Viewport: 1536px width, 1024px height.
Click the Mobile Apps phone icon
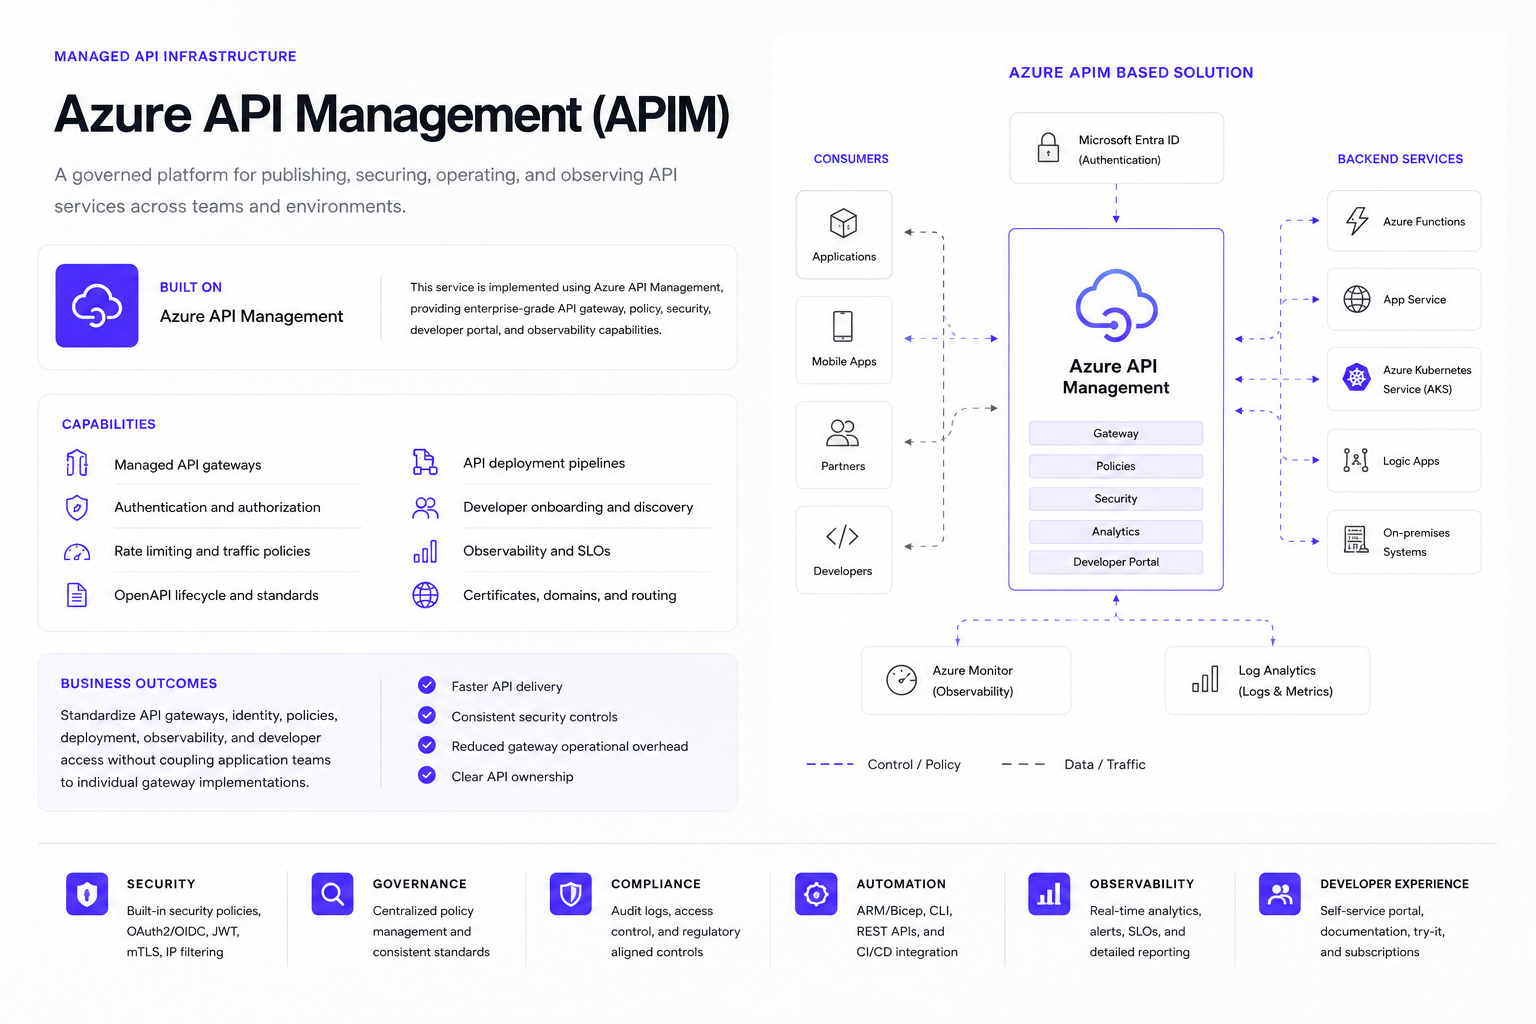(843, 326)
